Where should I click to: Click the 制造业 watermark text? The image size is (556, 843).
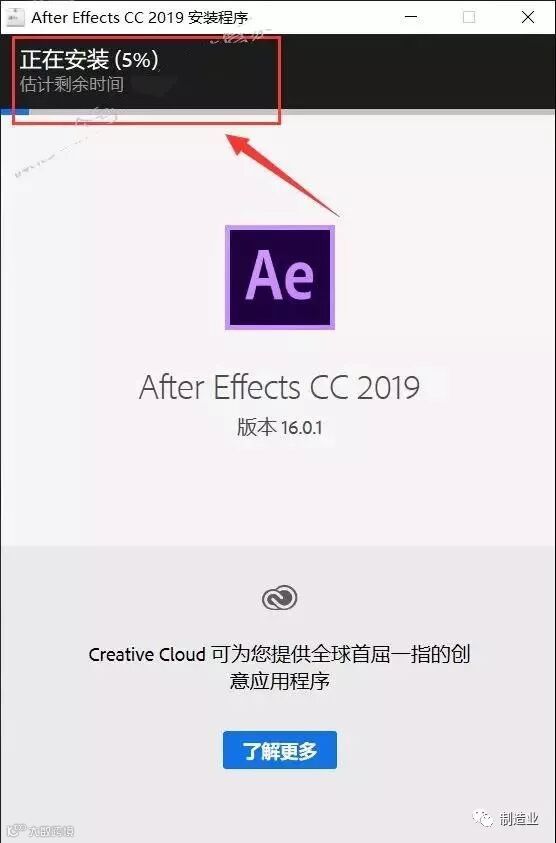(518, 819)
